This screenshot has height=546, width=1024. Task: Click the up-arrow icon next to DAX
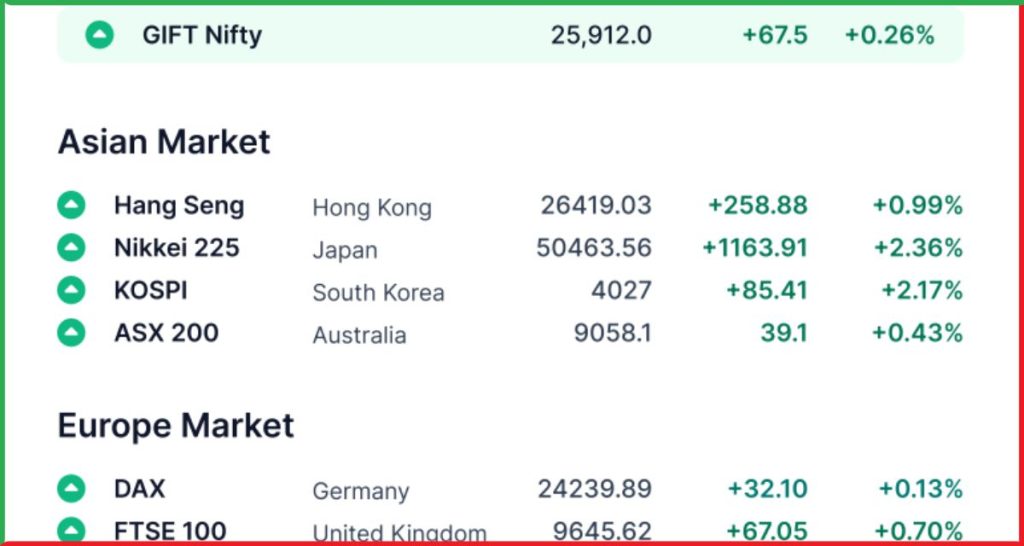71,489
